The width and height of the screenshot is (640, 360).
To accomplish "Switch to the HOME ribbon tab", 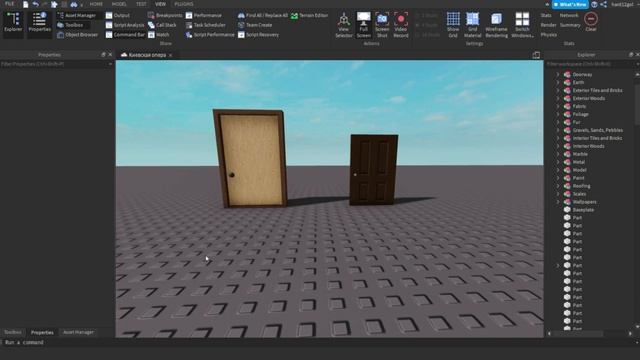I will tap(96, 4).
